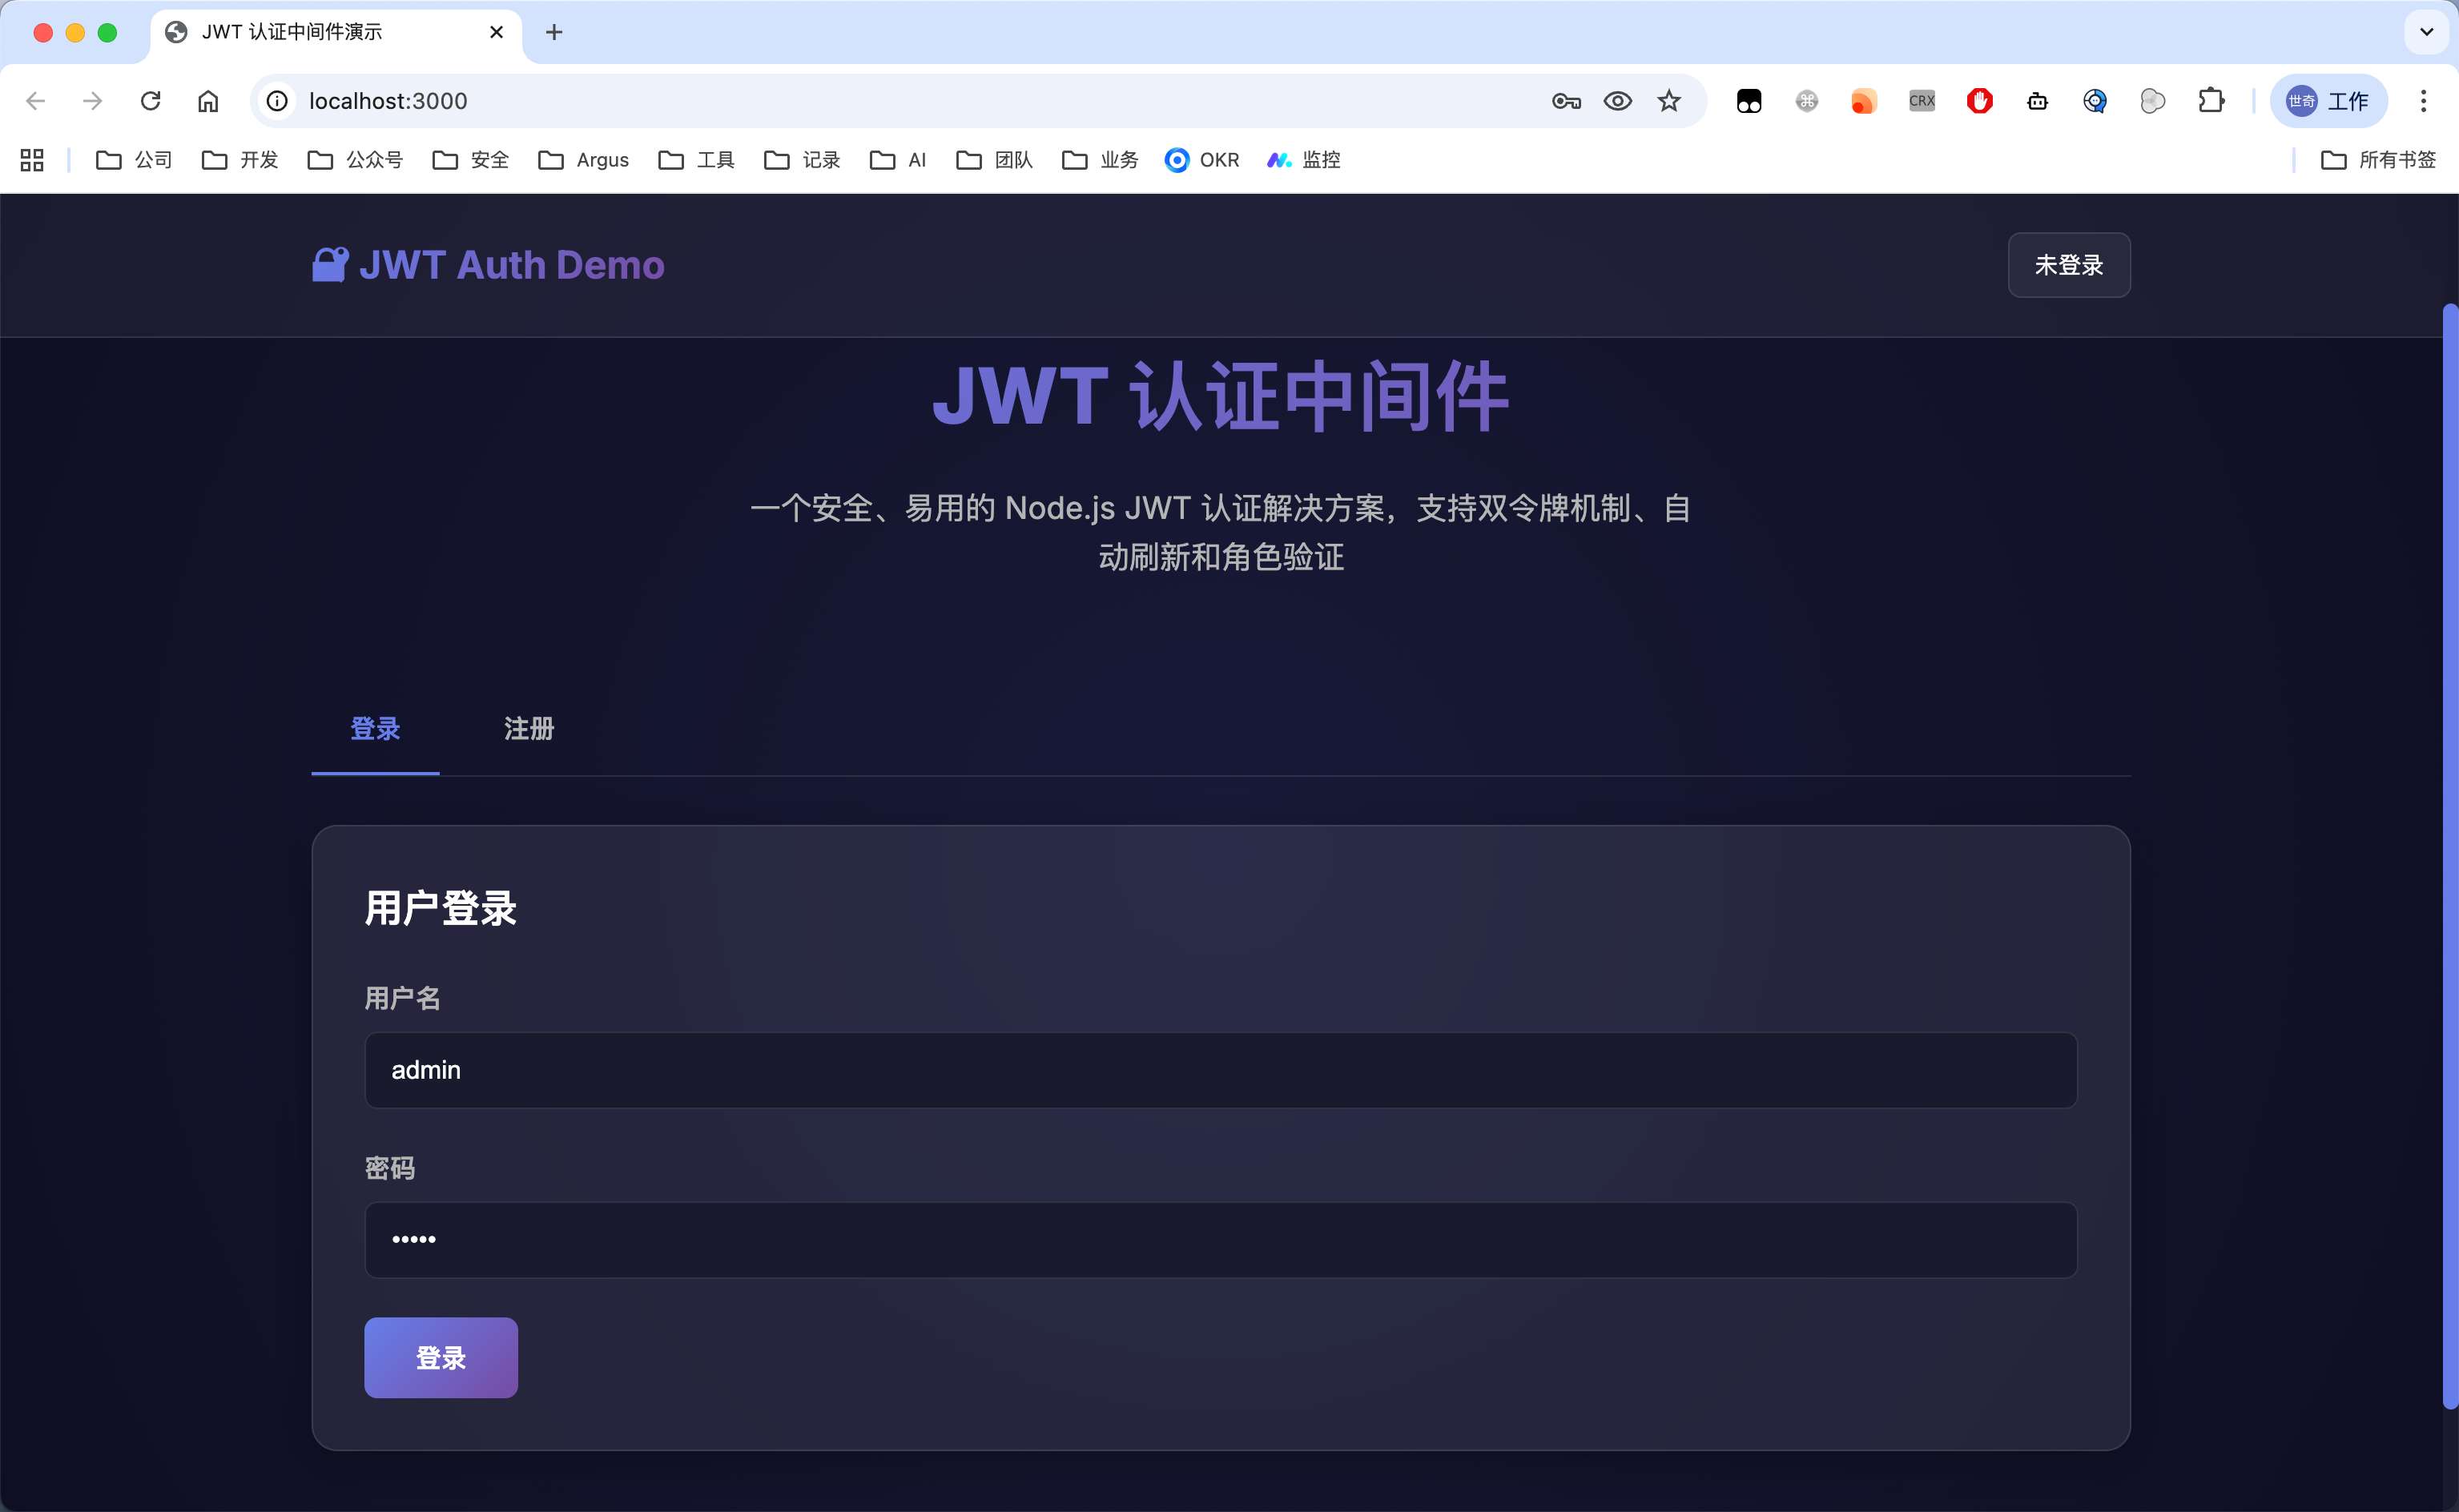Reload the localhost page
The height and width of the screenshot is (1512, 2459).
[150, 101]
